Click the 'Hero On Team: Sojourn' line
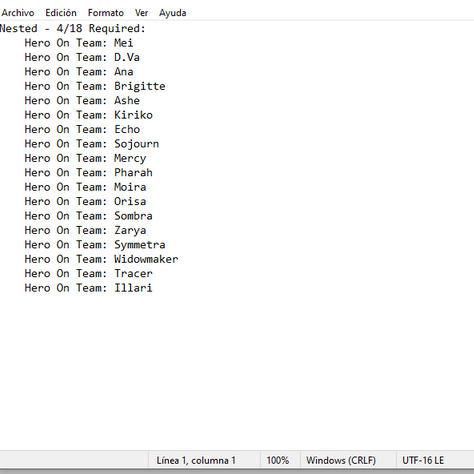Viewport: 474px width, 474px height. point(92,144)
